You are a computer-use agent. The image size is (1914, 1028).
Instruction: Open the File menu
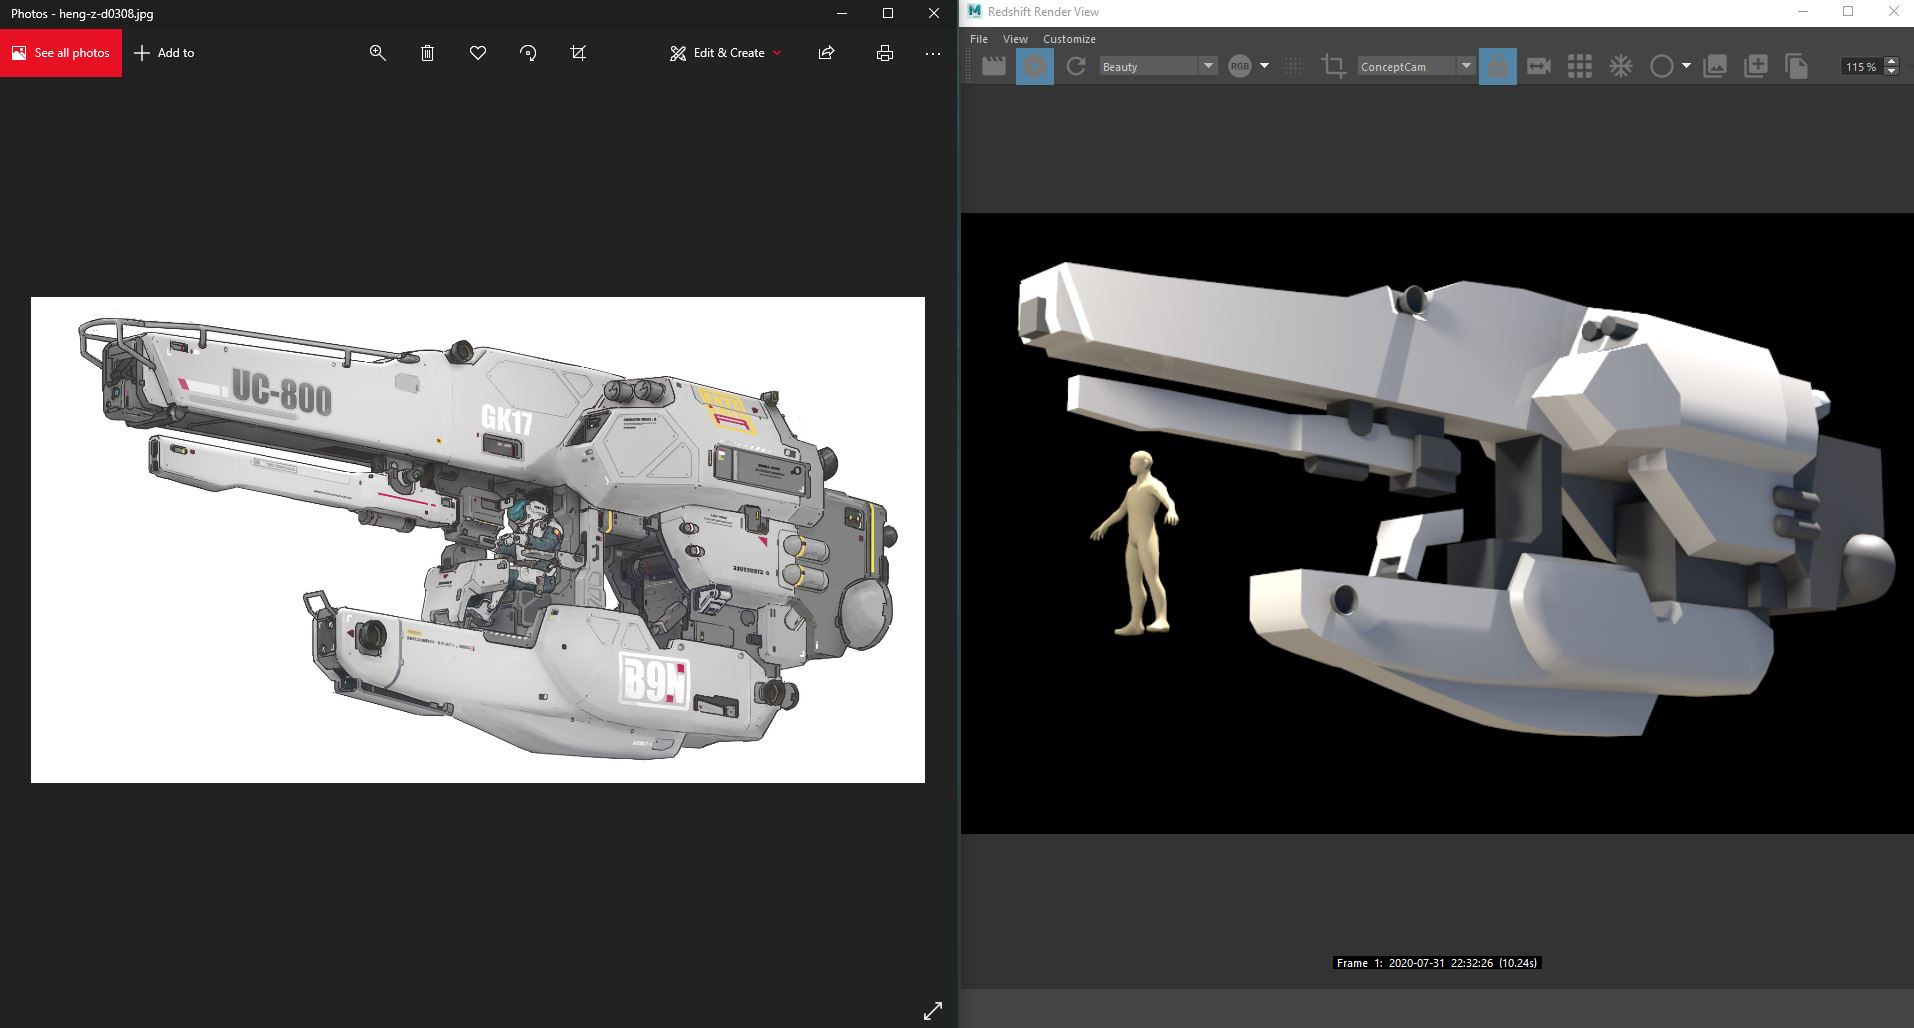pyautogui.click(x=979, y=39)
